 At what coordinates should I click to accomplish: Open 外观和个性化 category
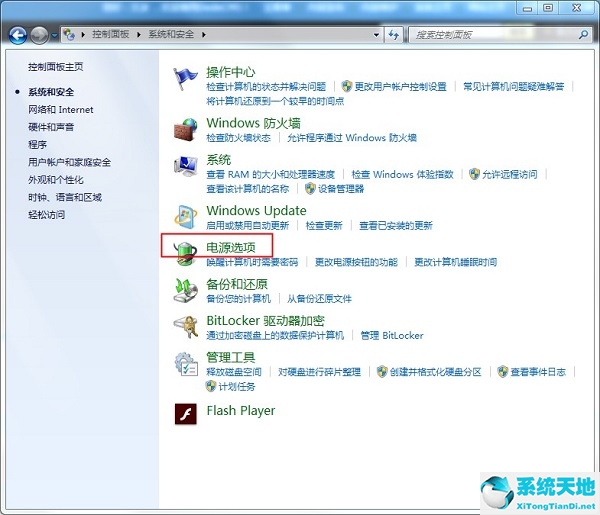55,180
